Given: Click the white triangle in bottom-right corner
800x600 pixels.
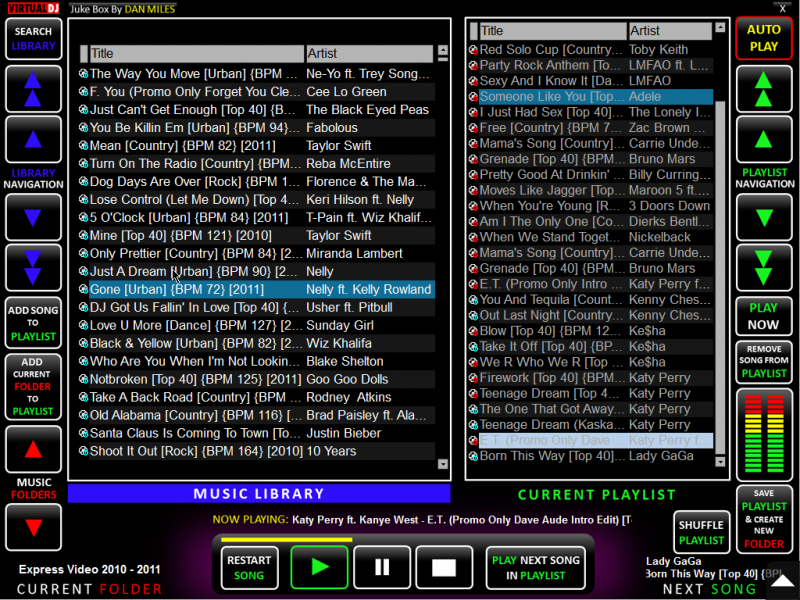Looking at the screenshot, I should (x=783, y=581).
